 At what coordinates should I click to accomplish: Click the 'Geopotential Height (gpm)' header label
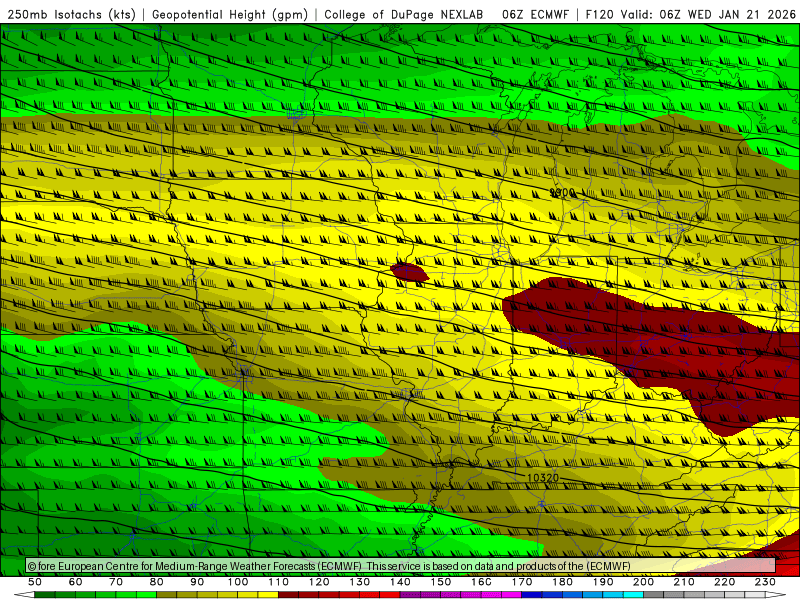pos(230,14)
